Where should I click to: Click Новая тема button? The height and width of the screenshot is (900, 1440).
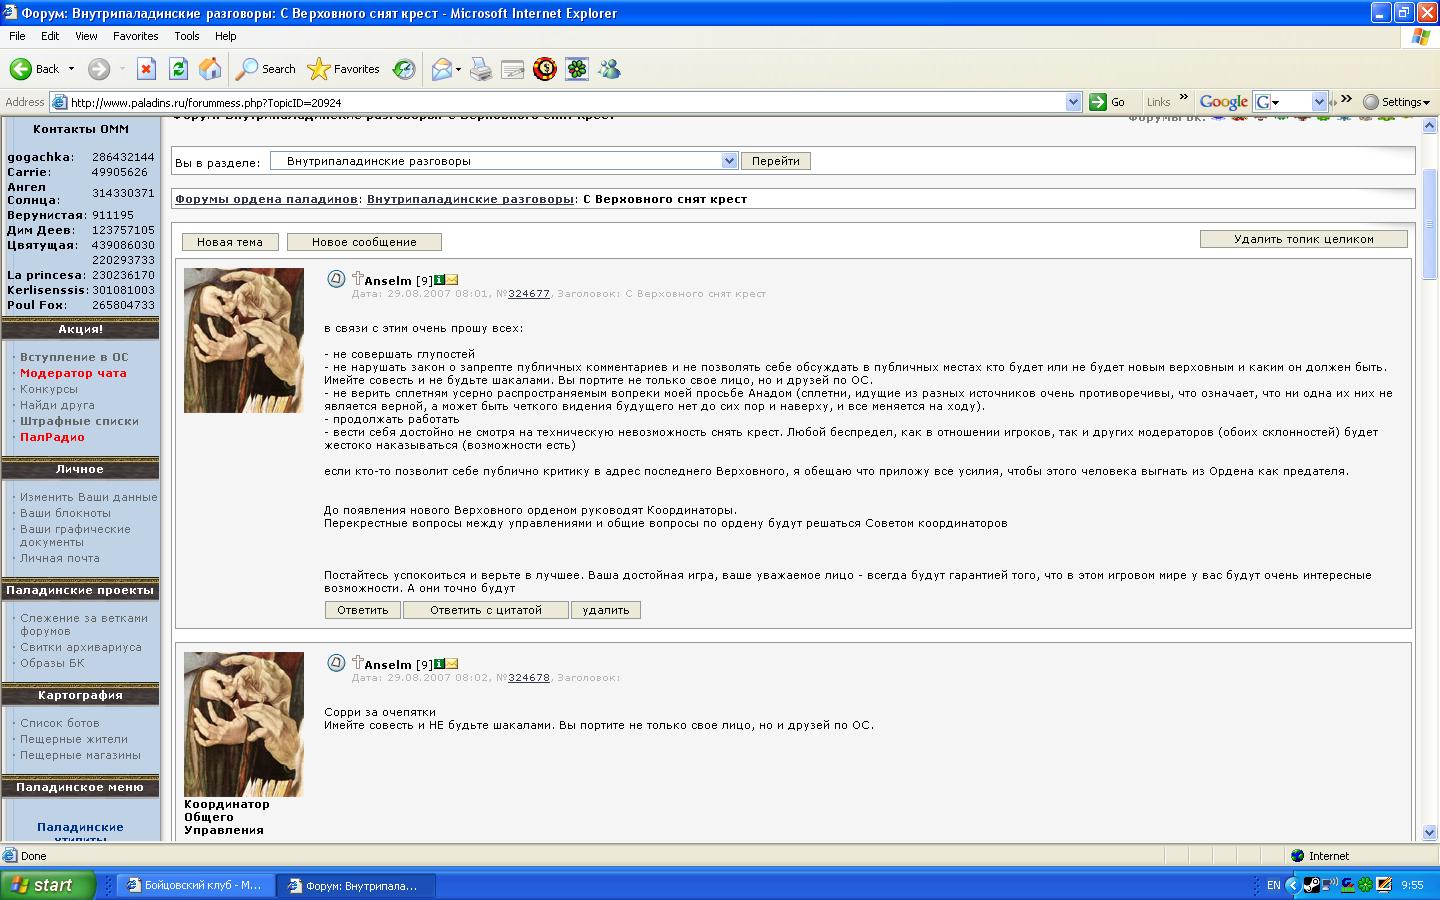pos(230,242)
